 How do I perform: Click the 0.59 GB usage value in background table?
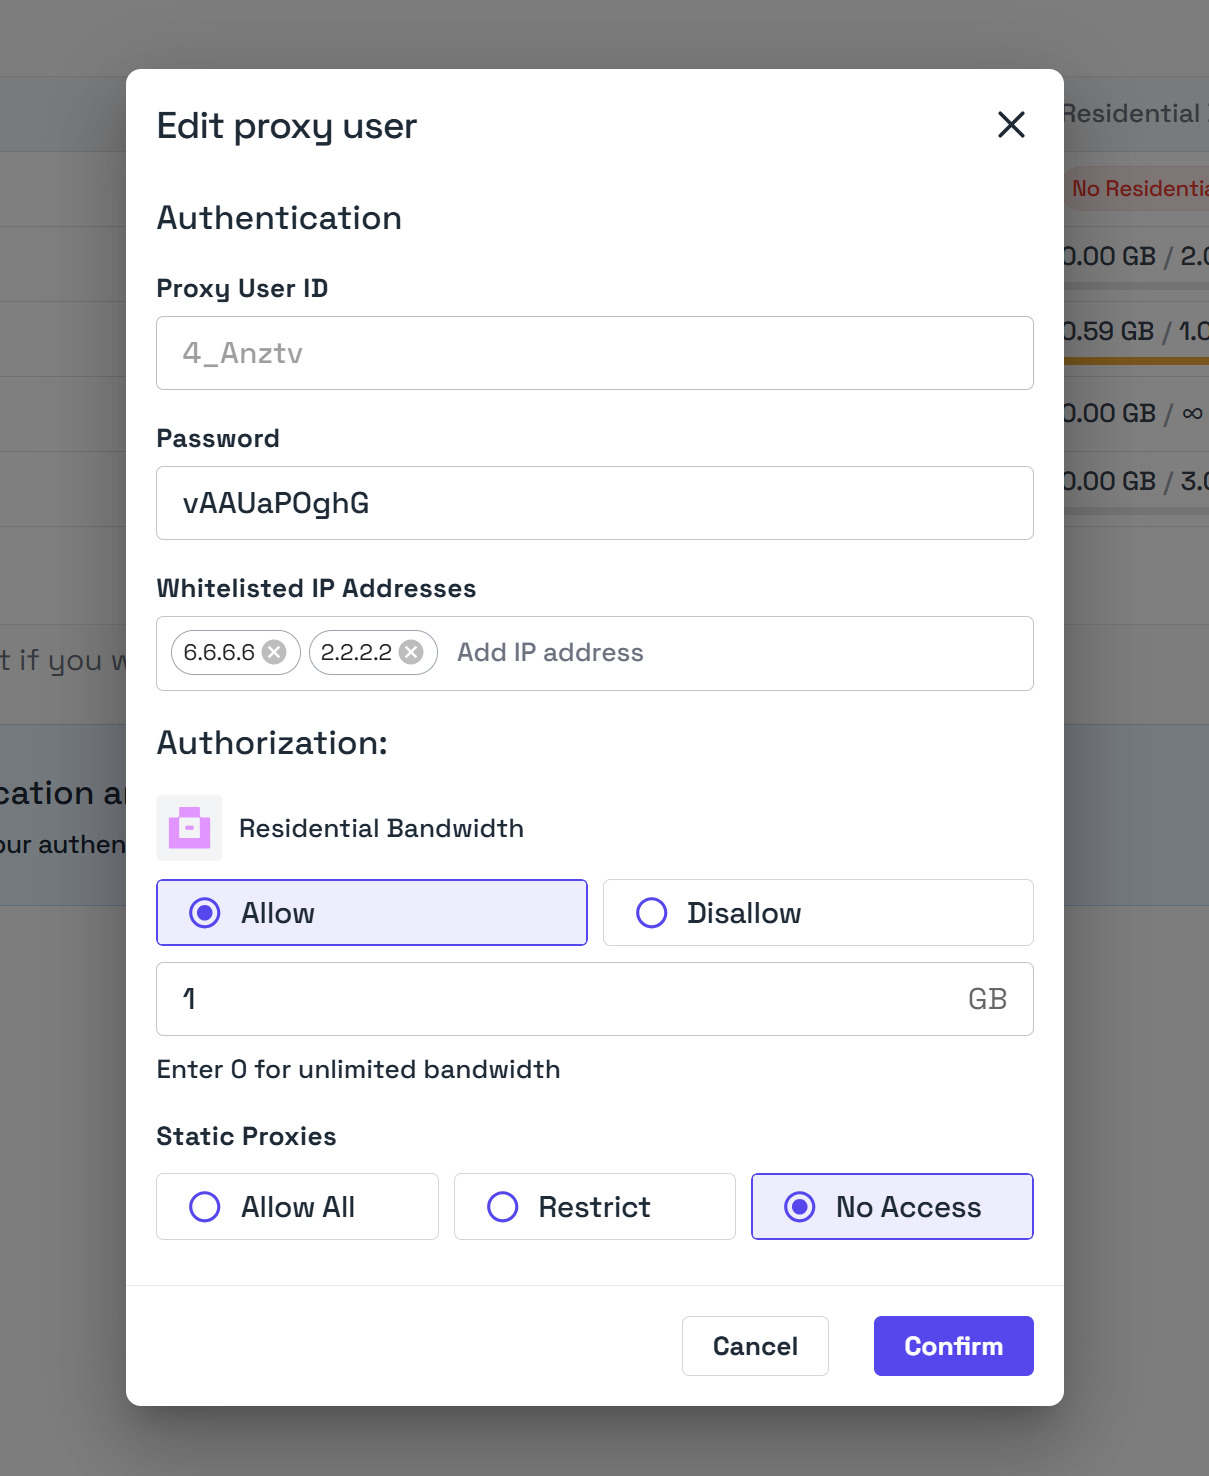click(1109, 331)
